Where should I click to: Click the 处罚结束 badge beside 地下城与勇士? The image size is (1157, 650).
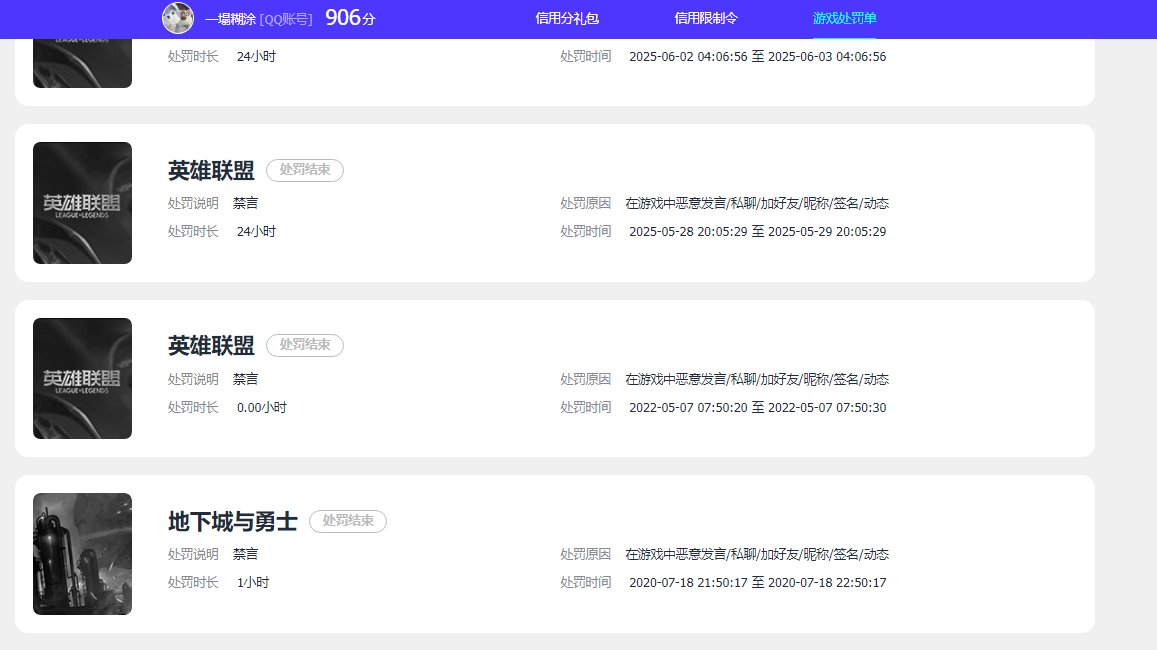348,521
